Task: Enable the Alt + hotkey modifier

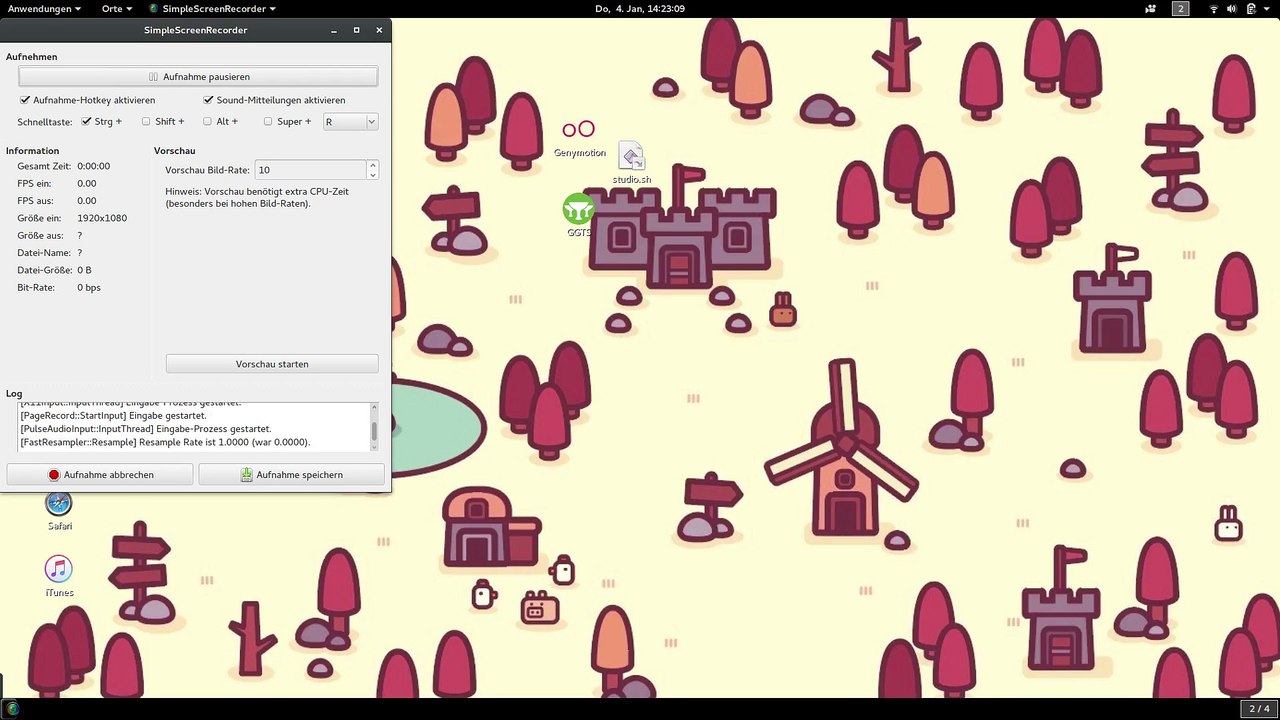Action: tap(207, 121)
